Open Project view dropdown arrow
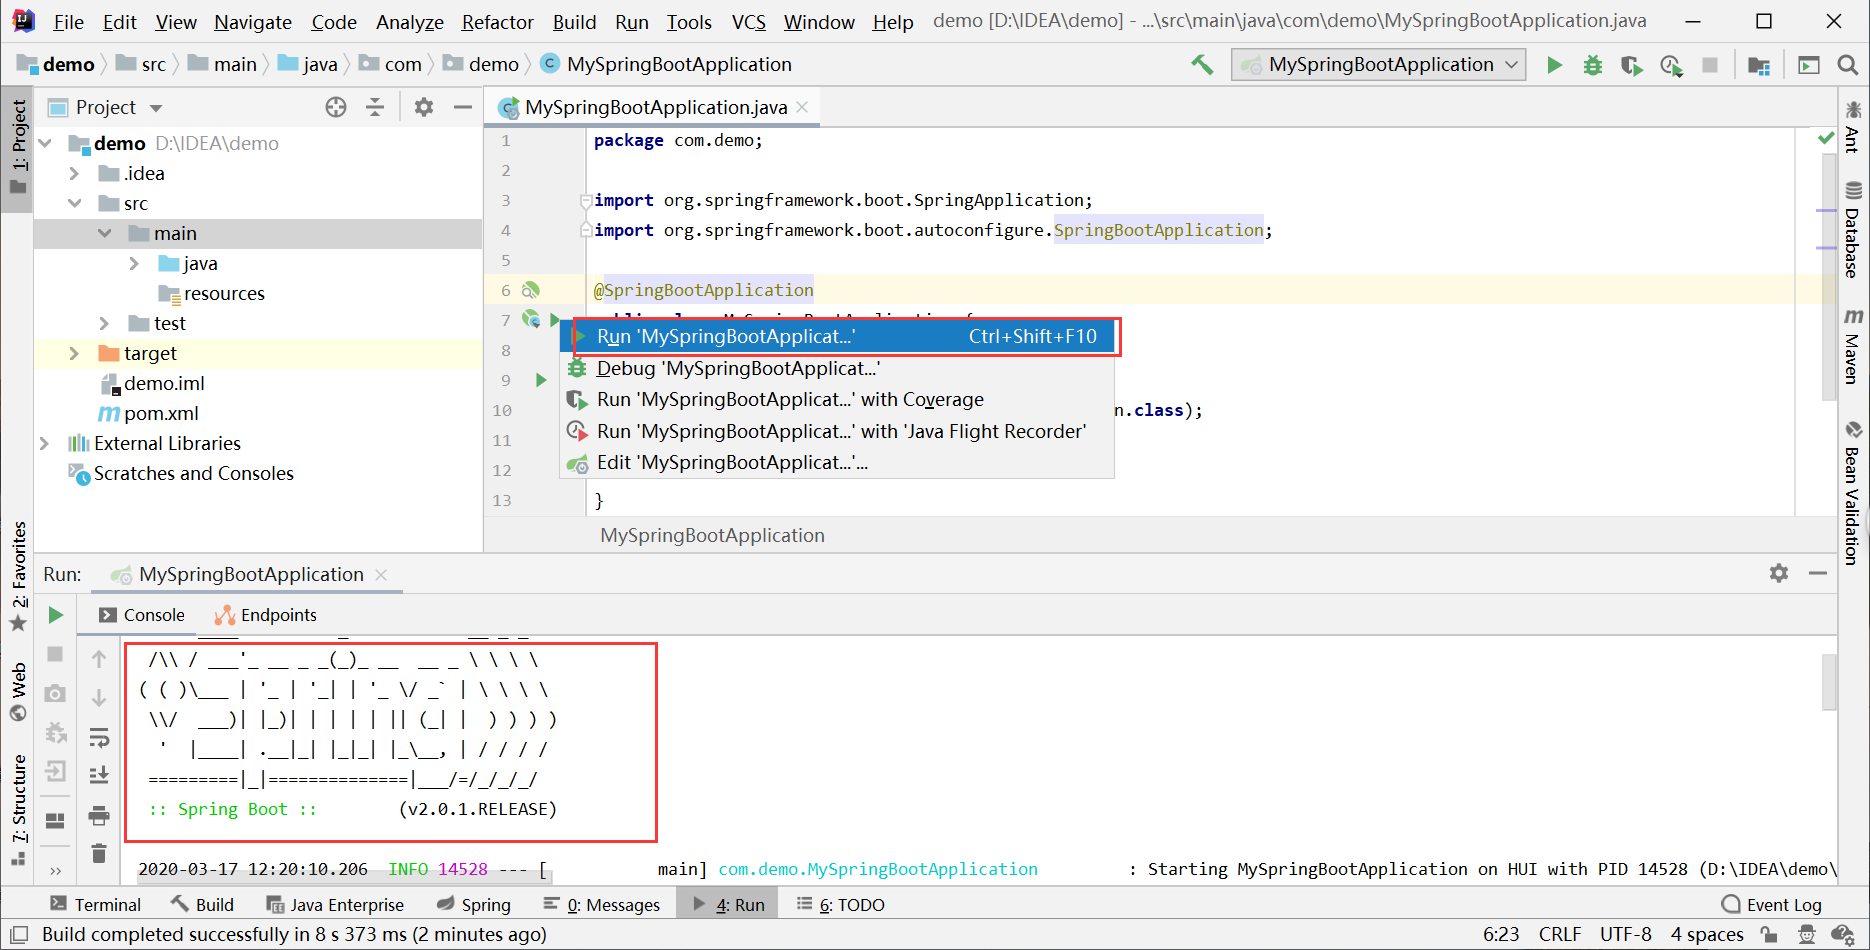Image resolution: width=1870 pixels, height=950 pixels. point(156,108)
